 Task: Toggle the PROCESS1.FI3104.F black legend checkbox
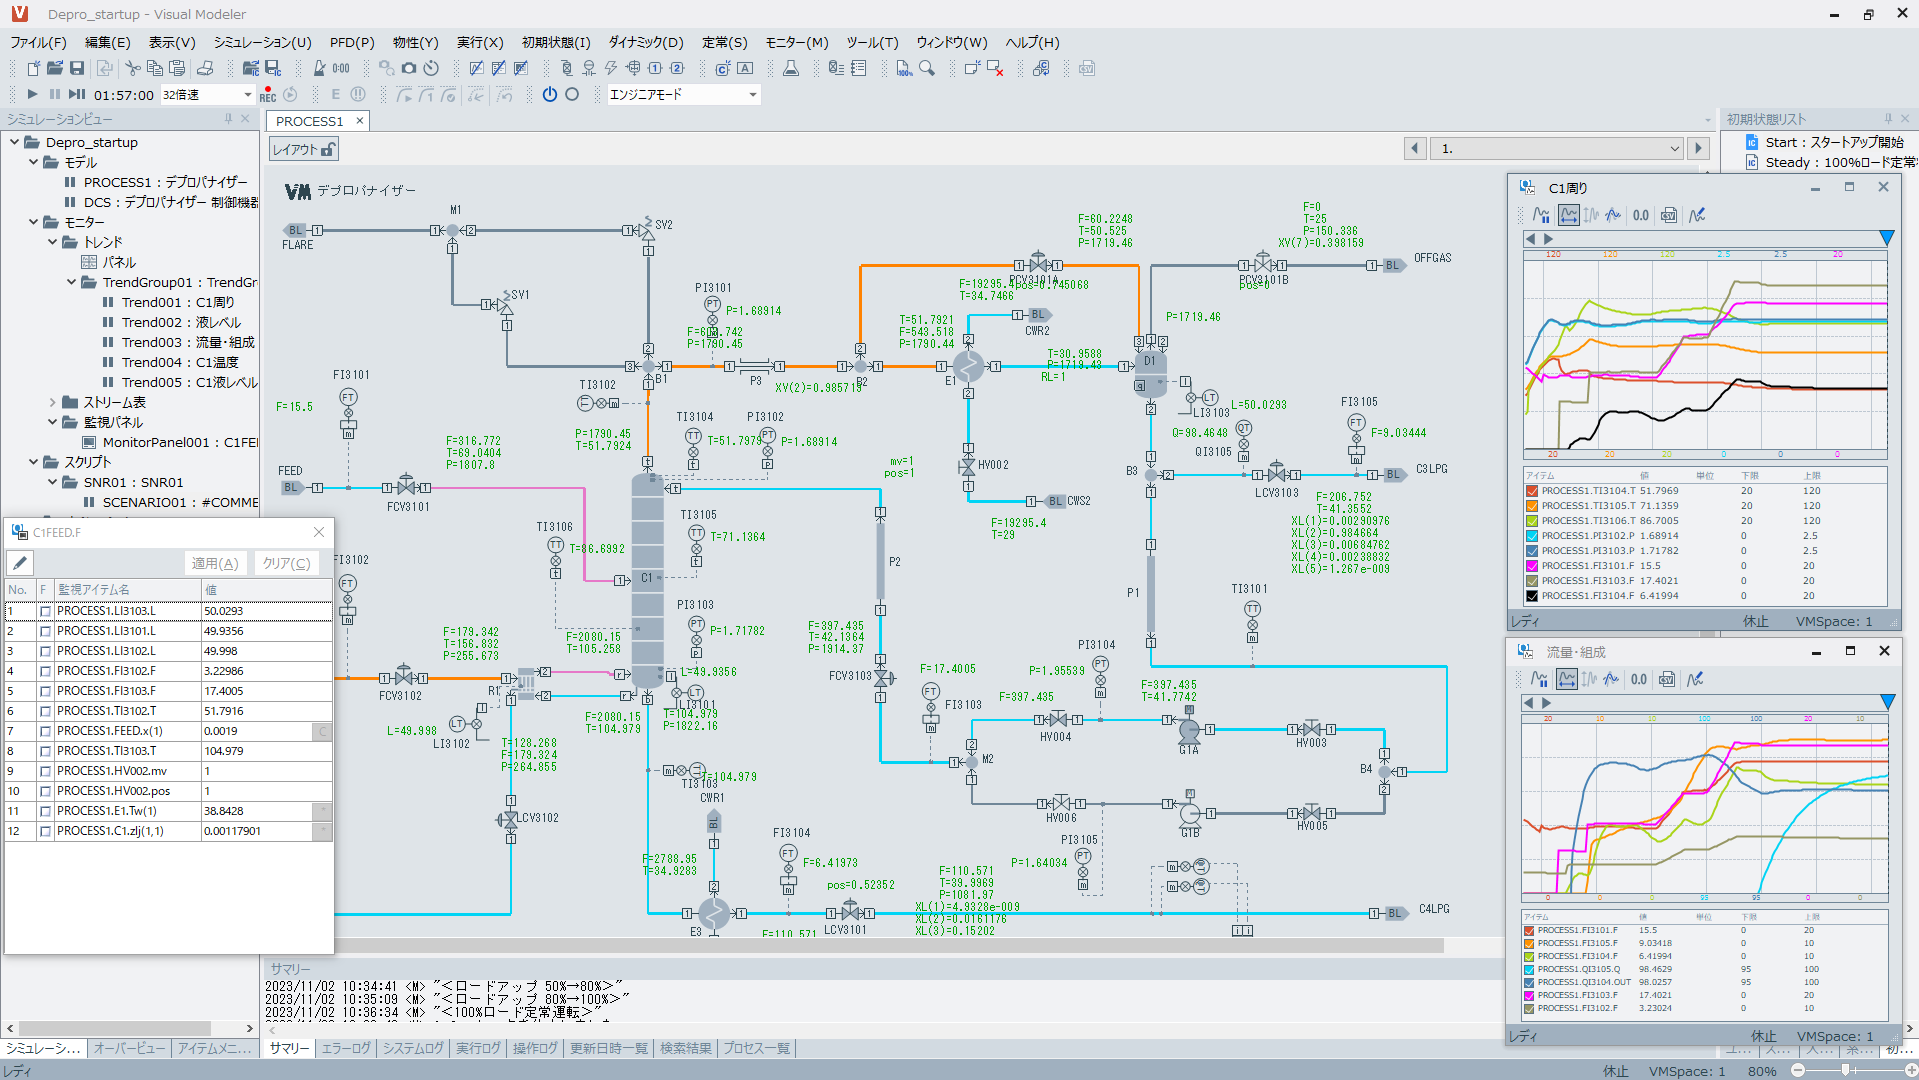pos(1531,596)
